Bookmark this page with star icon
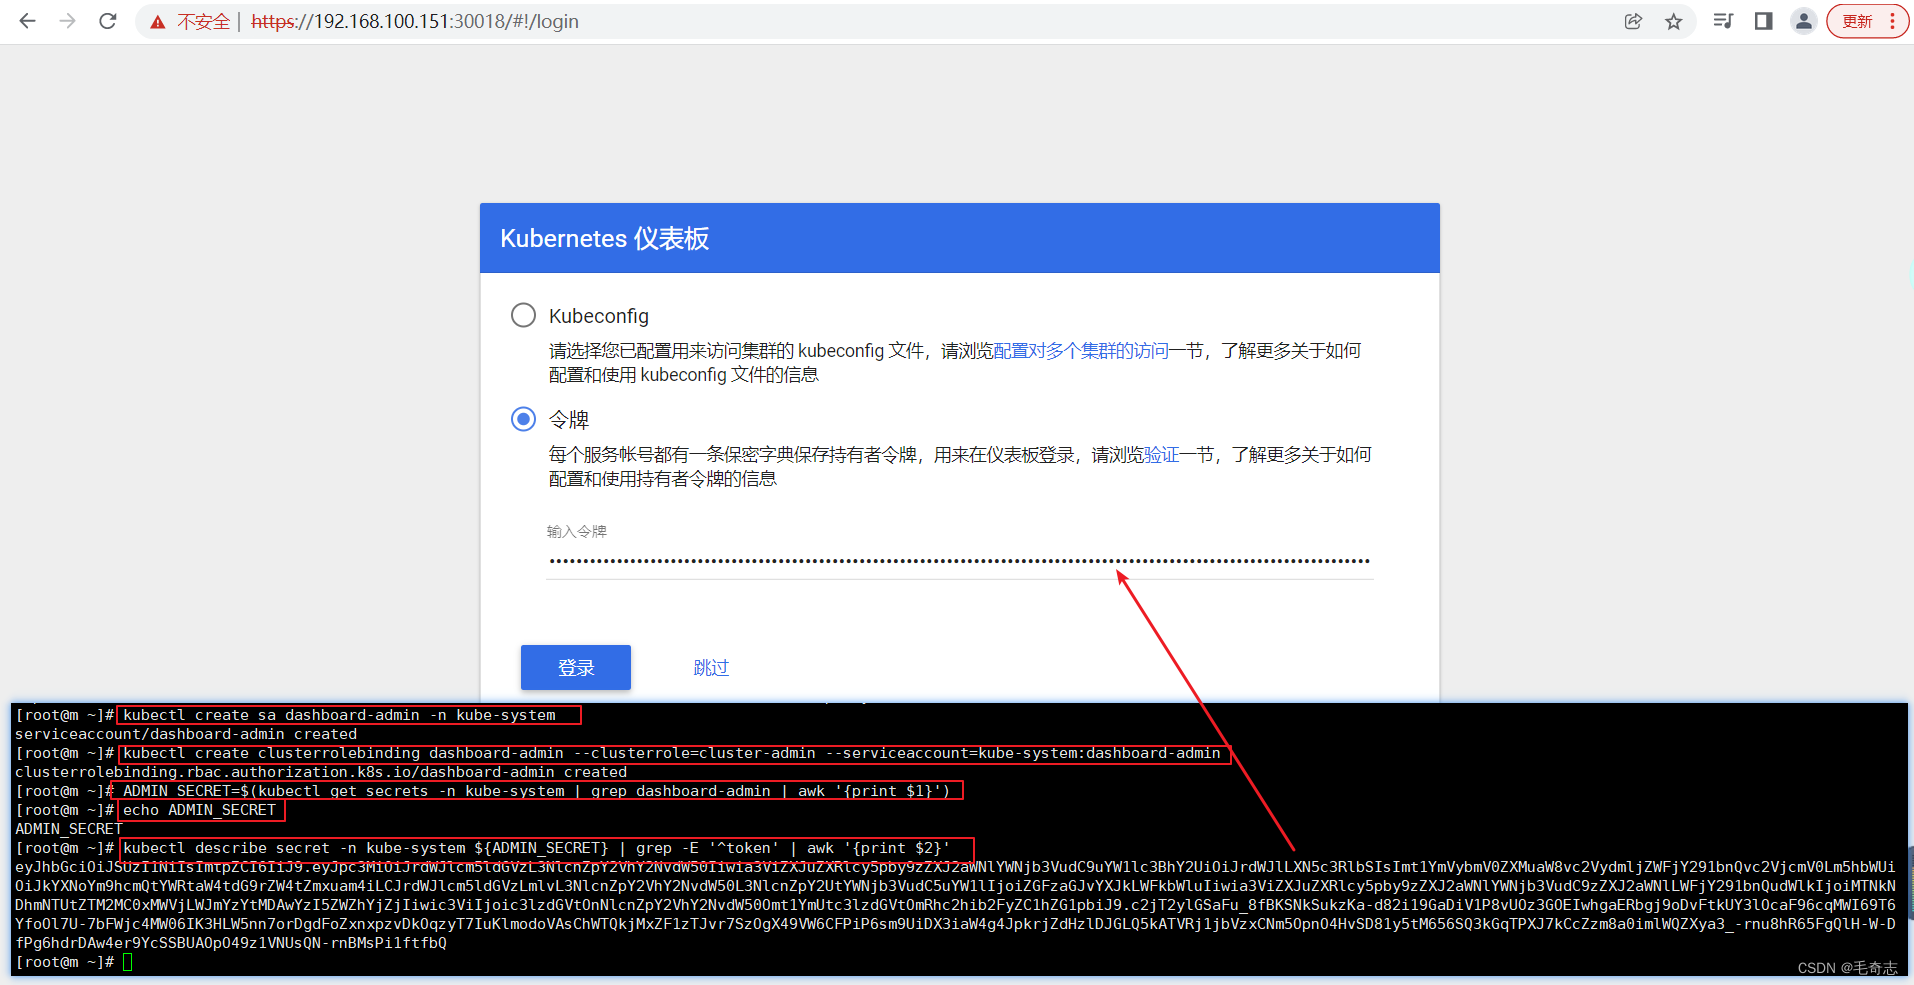Viewport: 1914px width, 985px height. 1673,21
